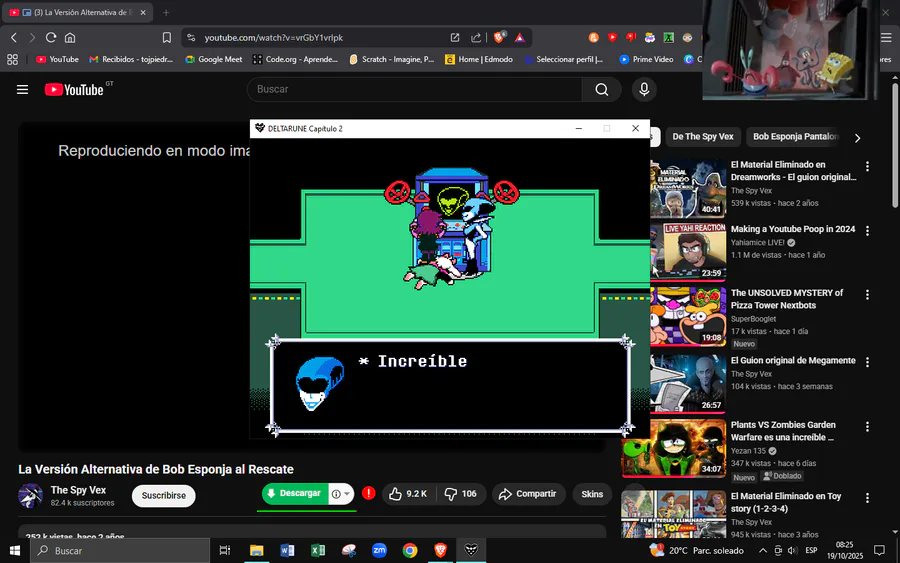Open Windows Task View button
Viewport: 900px width, 563px height.
[225, 550]
